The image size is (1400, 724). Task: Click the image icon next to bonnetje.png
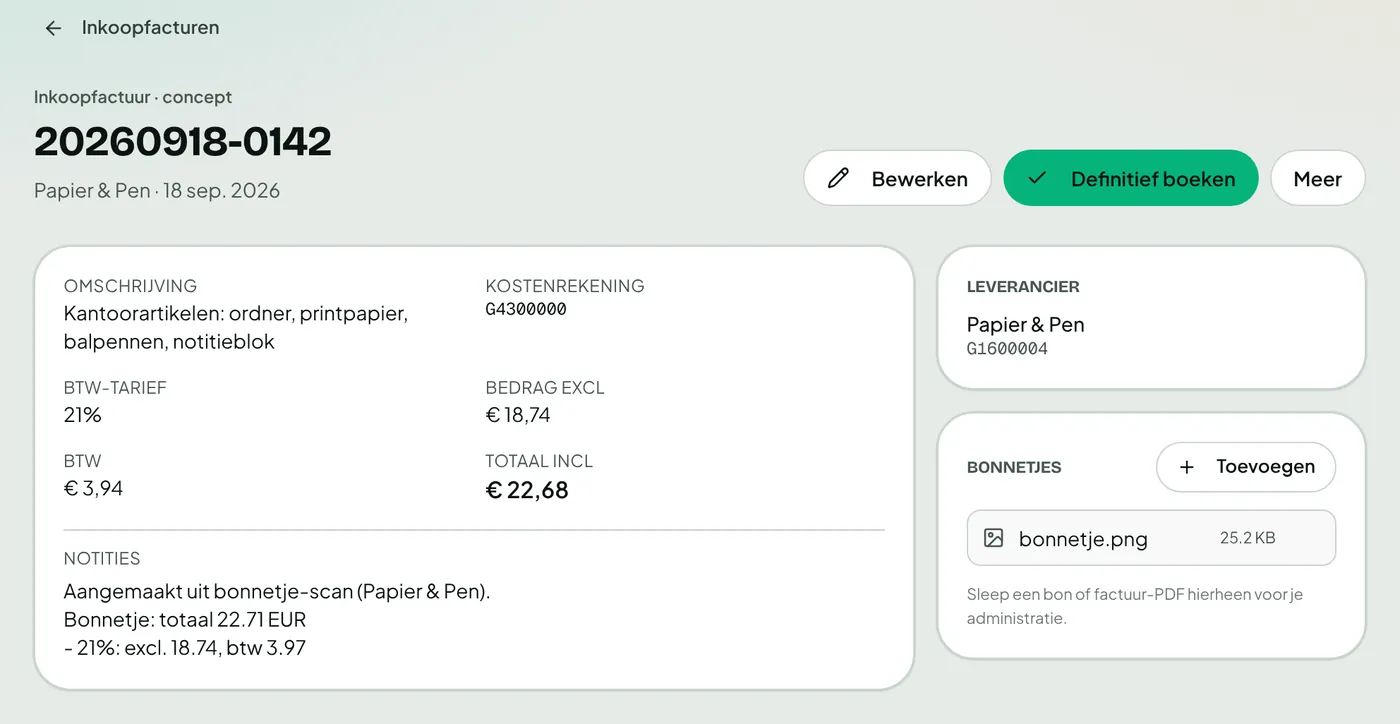pos(993,538)
